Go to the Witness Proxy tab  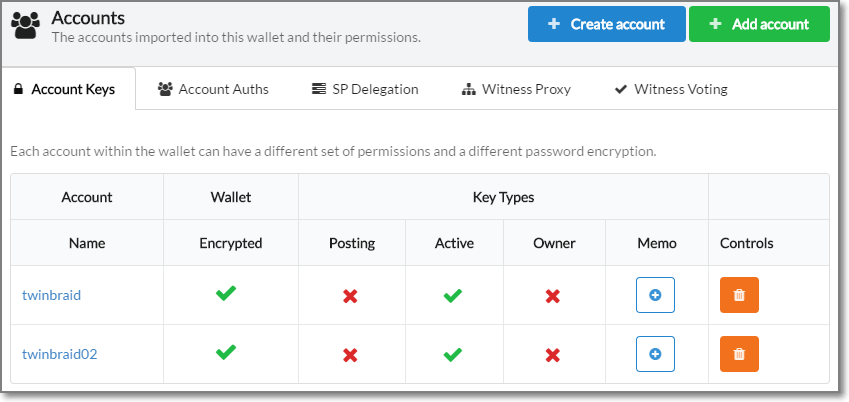516,89
